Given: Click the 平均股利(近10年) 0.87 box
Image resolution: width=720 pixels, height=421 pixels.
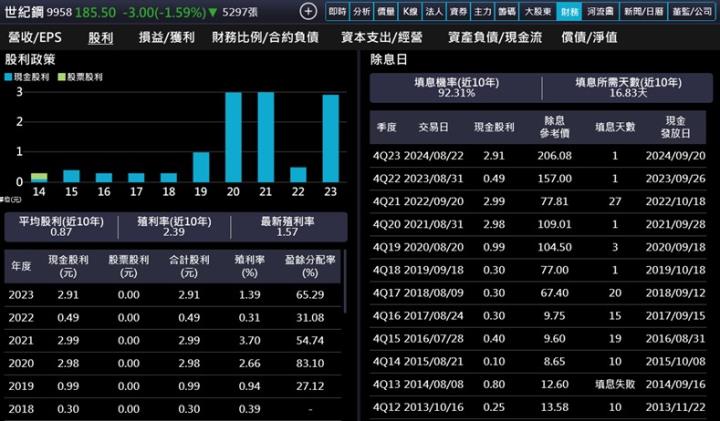Looking at the screenshot, I should 61,227.
